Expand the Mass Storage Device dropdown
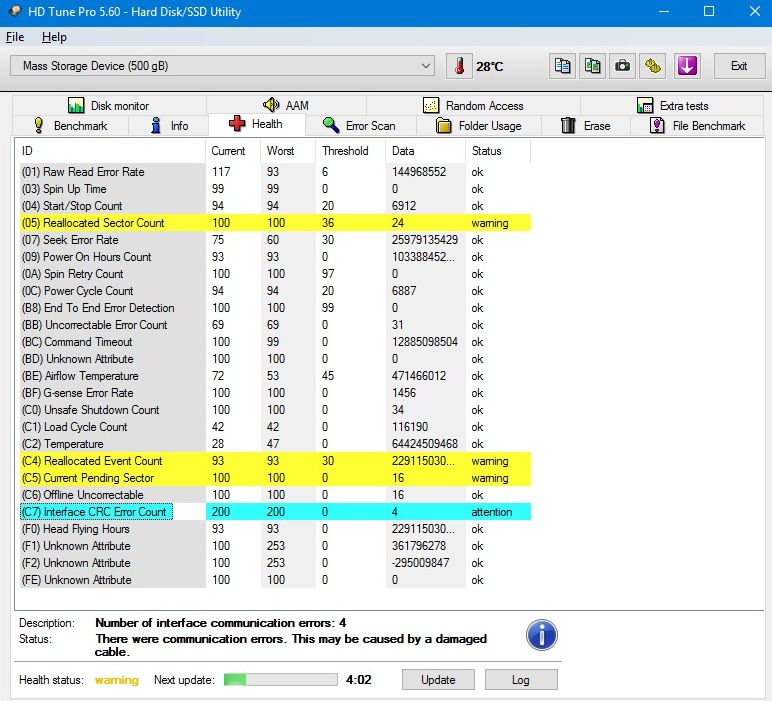 point(222,66)
